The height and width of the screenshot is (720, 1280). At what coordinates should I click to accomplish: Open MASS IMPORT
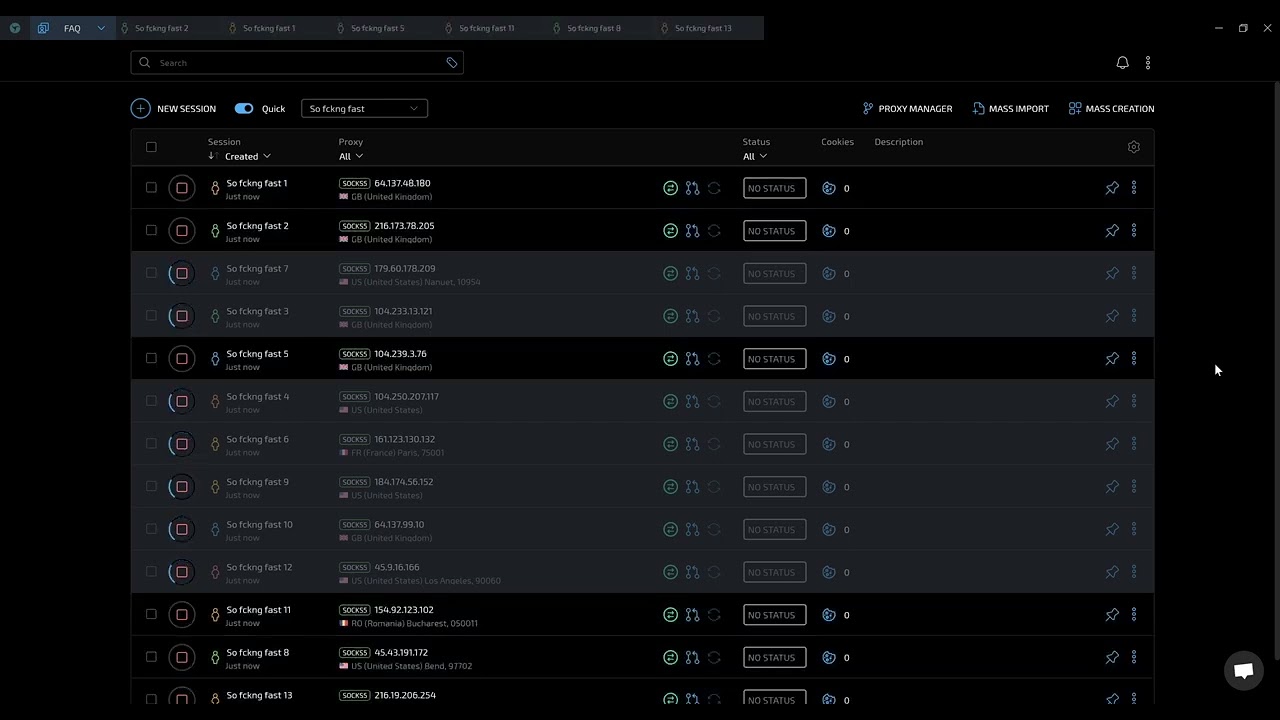click(x=1010, y=108)
